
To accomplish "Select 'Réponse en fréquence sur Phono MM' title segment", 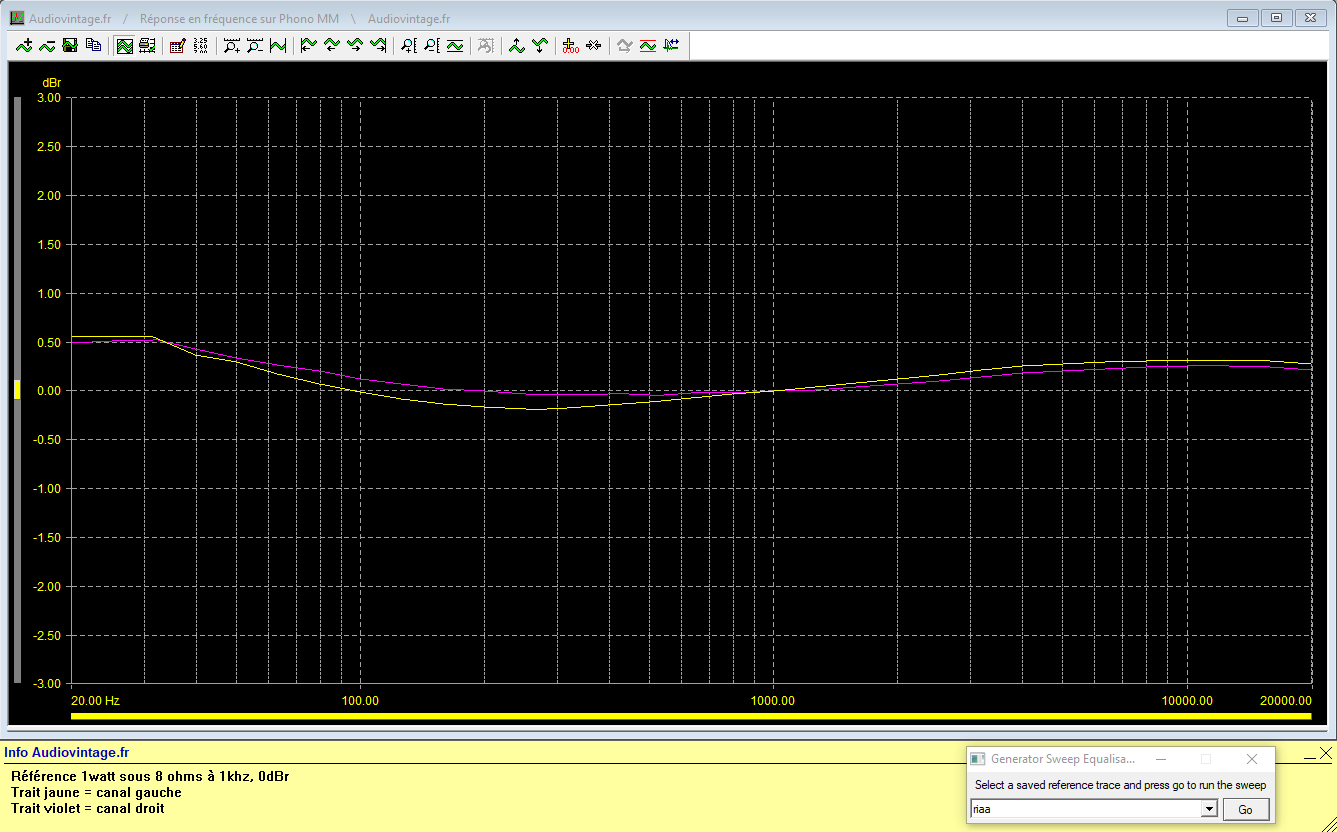I will (x=239, y=18).
